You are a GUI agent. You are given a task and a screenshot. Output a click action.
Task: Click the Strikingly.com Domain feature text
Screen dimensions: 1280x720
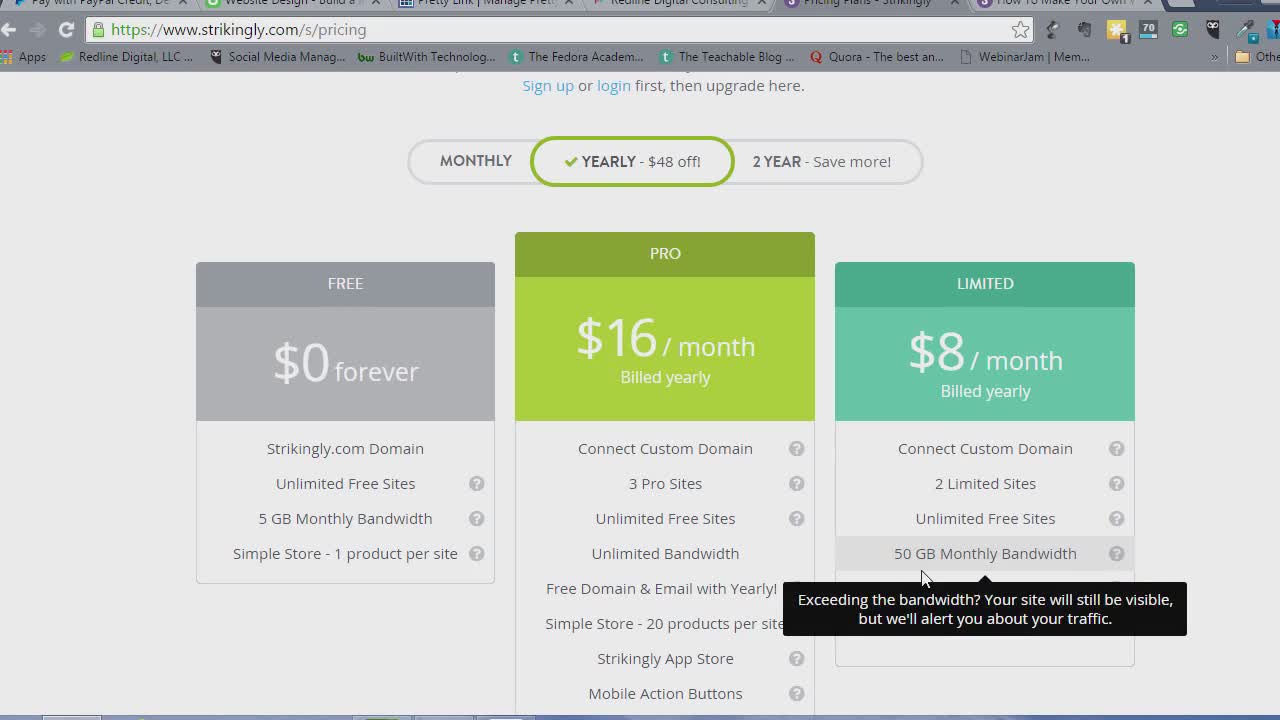pyautogui.click(x=345, y=448)
